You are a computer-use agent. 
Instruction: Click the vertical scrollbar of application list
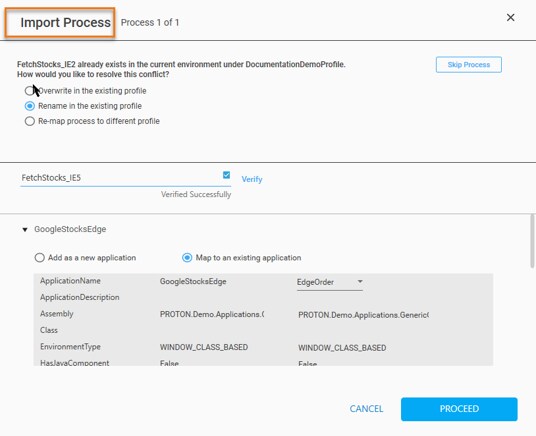pos(532,241)
